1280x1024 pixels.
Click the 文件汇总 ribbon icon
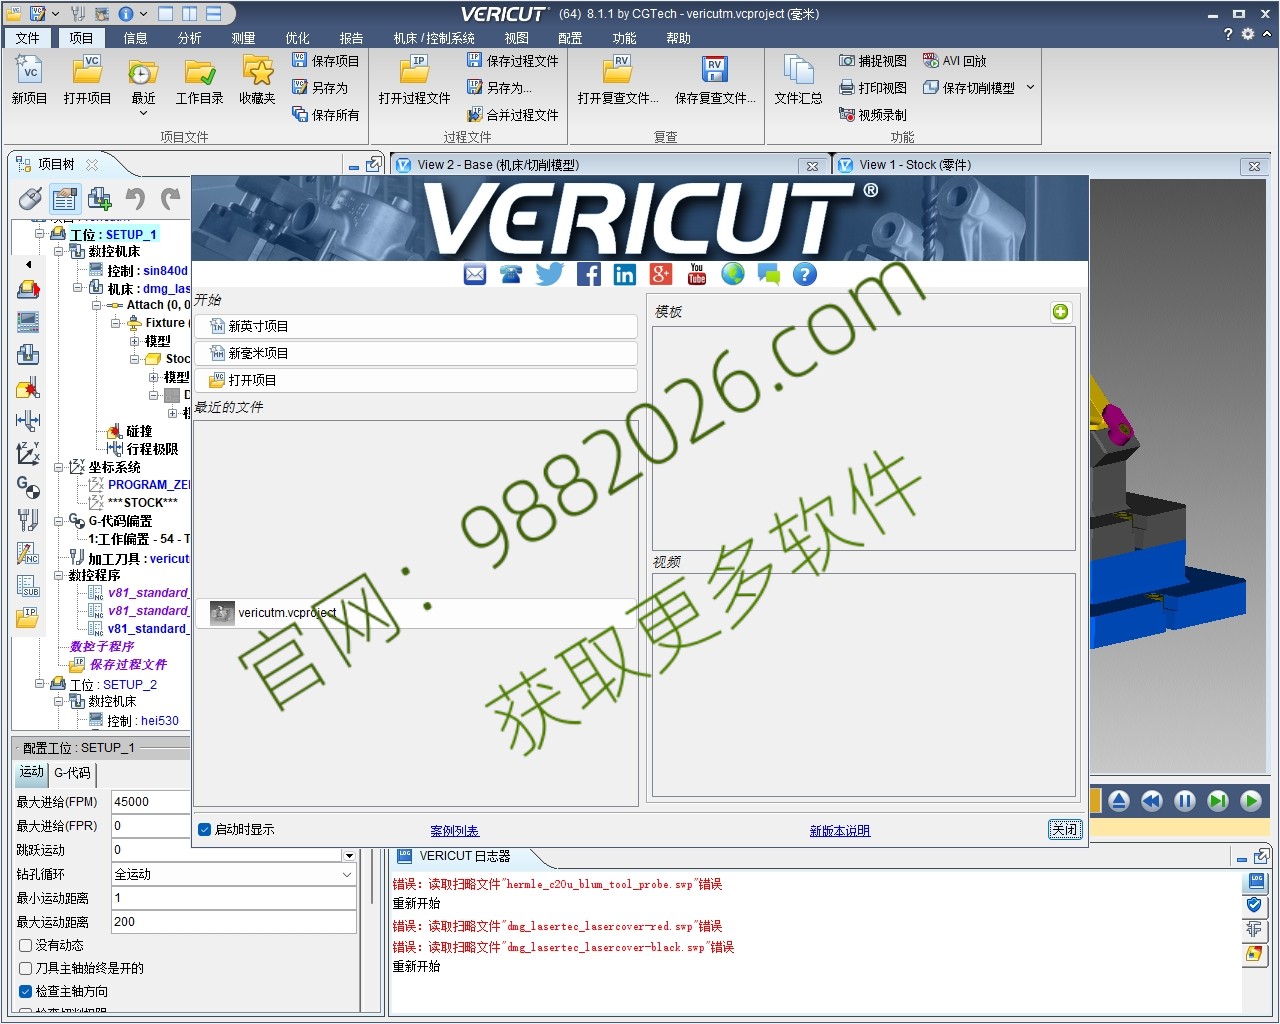point(798,80)
